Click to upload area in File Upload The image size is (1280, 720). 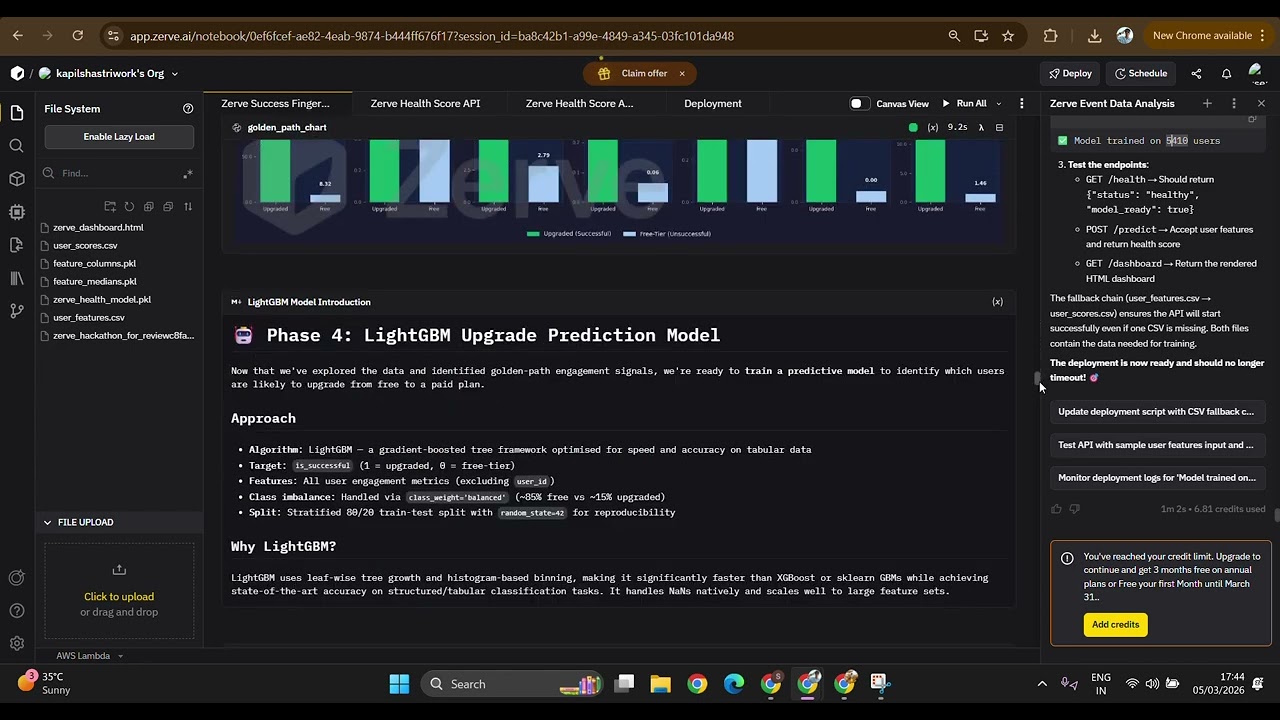[119, 592]
